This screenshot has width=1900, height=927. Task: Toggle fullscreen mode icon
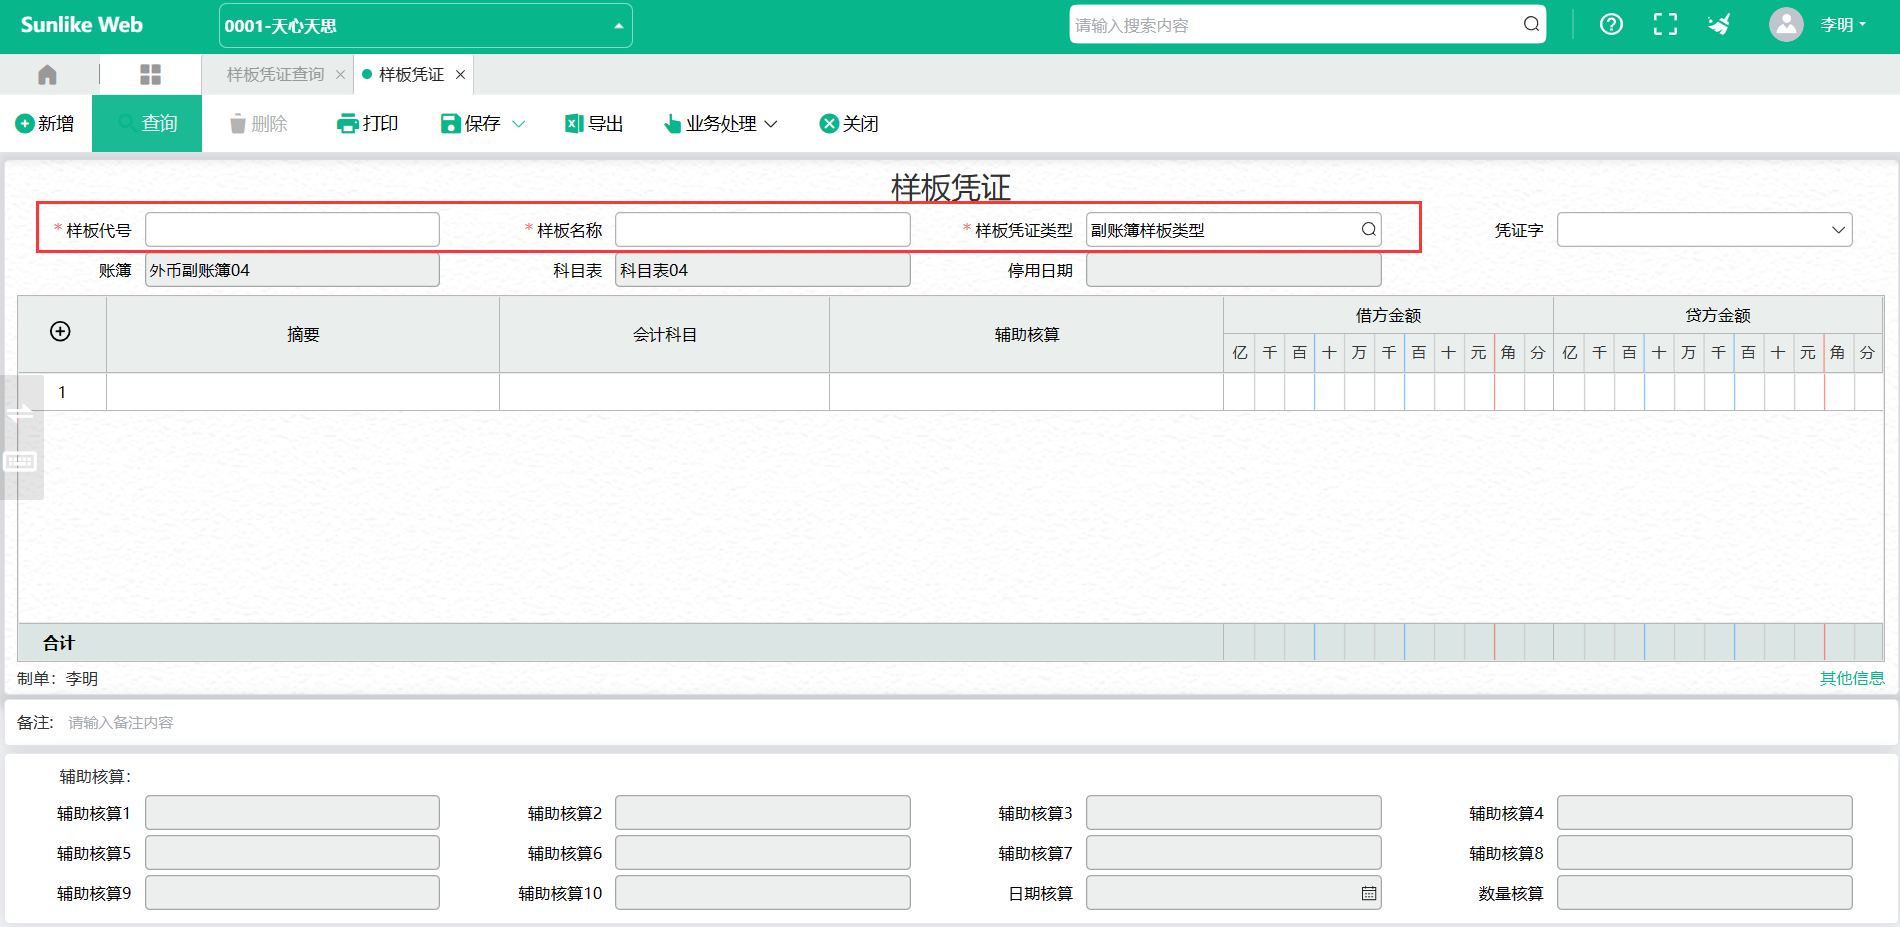1665,25
